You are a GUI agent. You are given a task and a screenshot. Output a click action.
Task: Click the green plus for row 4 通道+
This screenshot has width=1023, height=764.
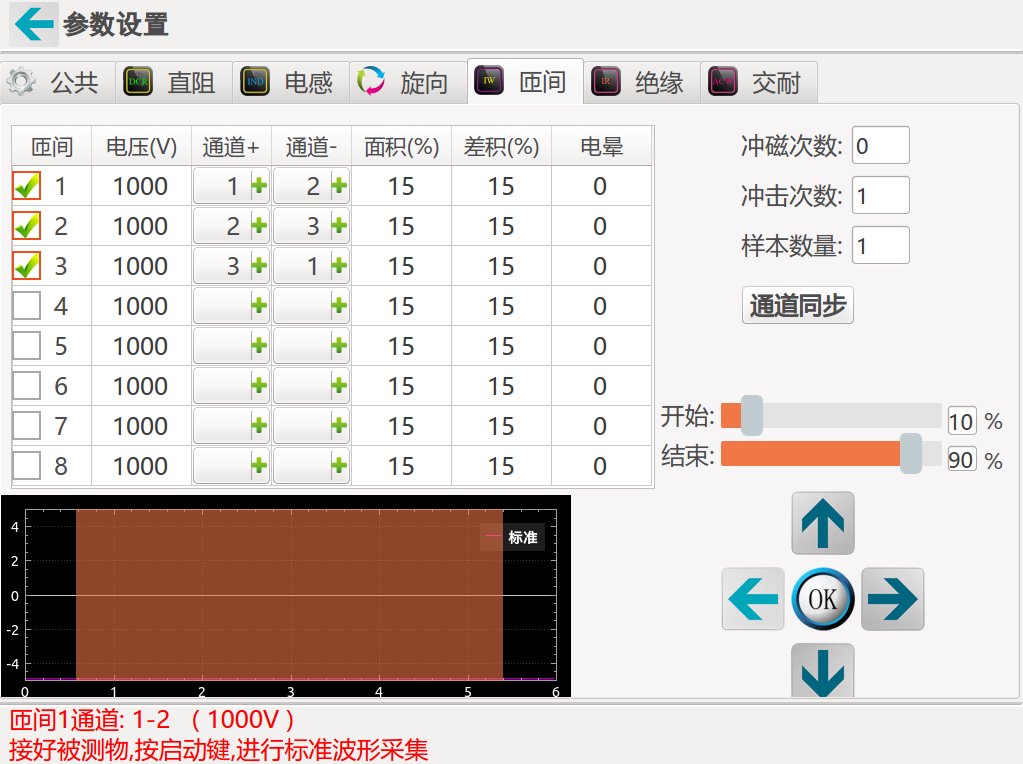[259, 306]
